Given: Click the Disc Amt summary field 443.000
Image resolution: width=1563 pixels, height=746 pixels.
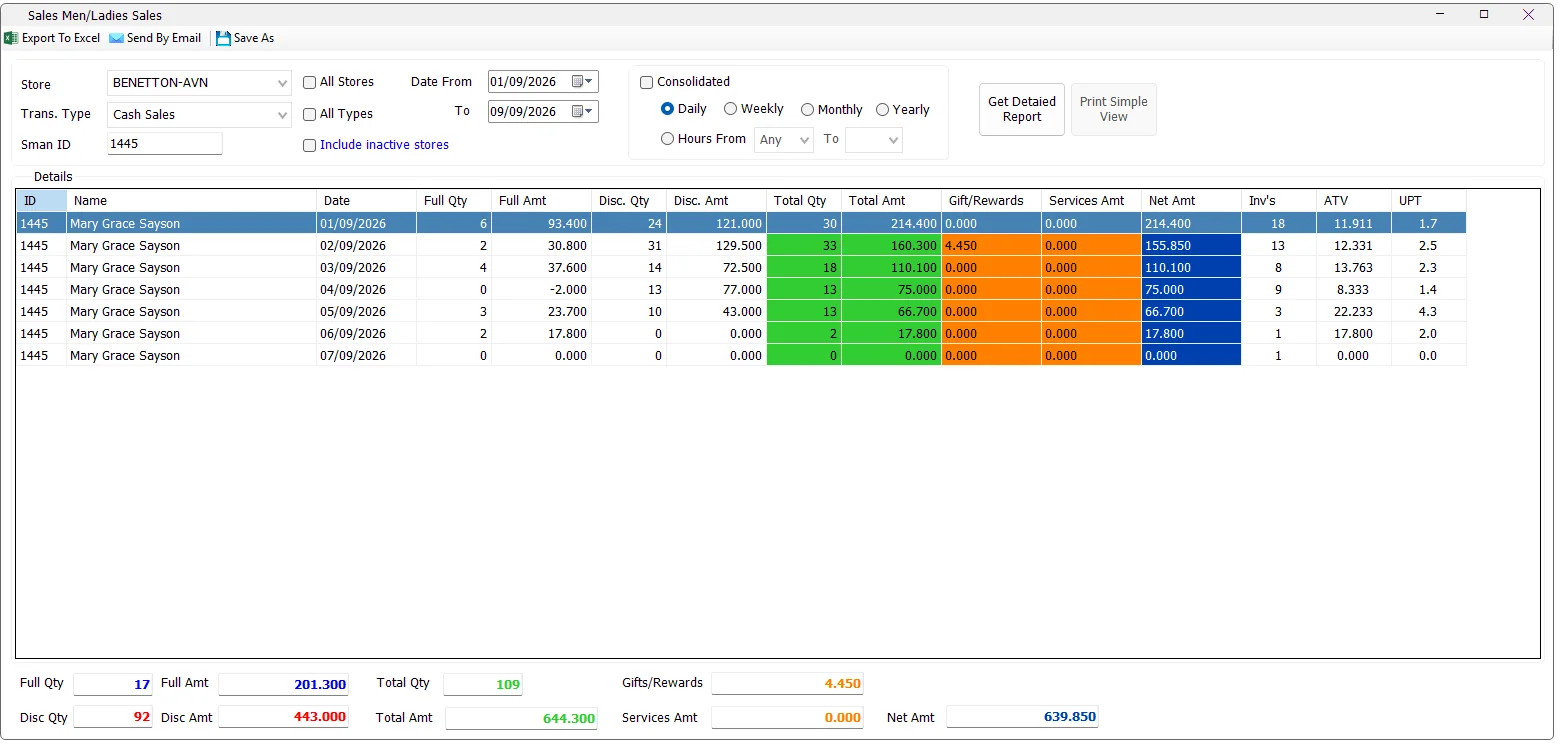Looking at the screenshot, I should pos(284,717).
